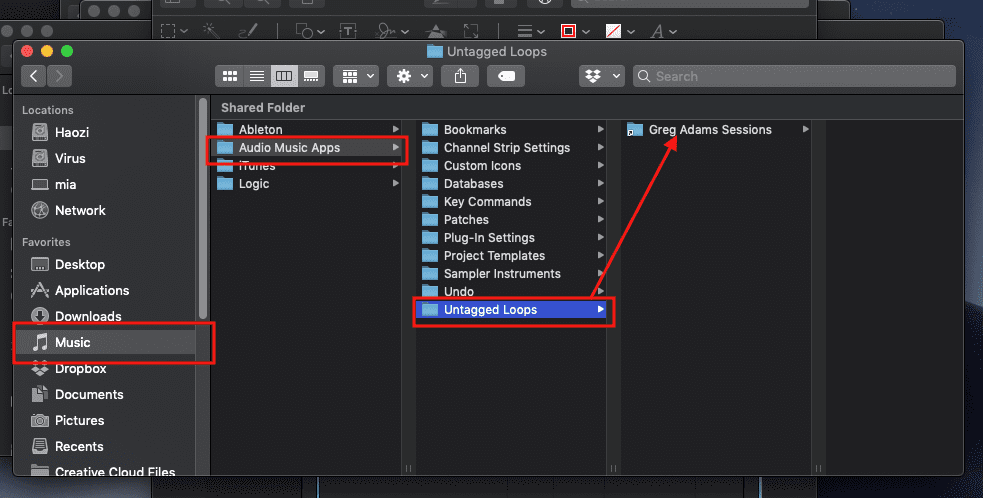Viewport: 983px width, 498px height.
Task: Select Downloads in the sidebar
Action: coord(88,316)
